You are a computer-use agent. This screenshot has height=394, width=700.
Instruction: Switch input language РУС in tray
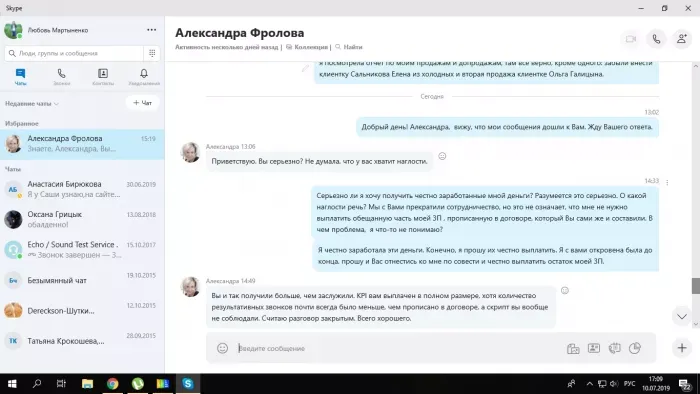tap(629, 384)
